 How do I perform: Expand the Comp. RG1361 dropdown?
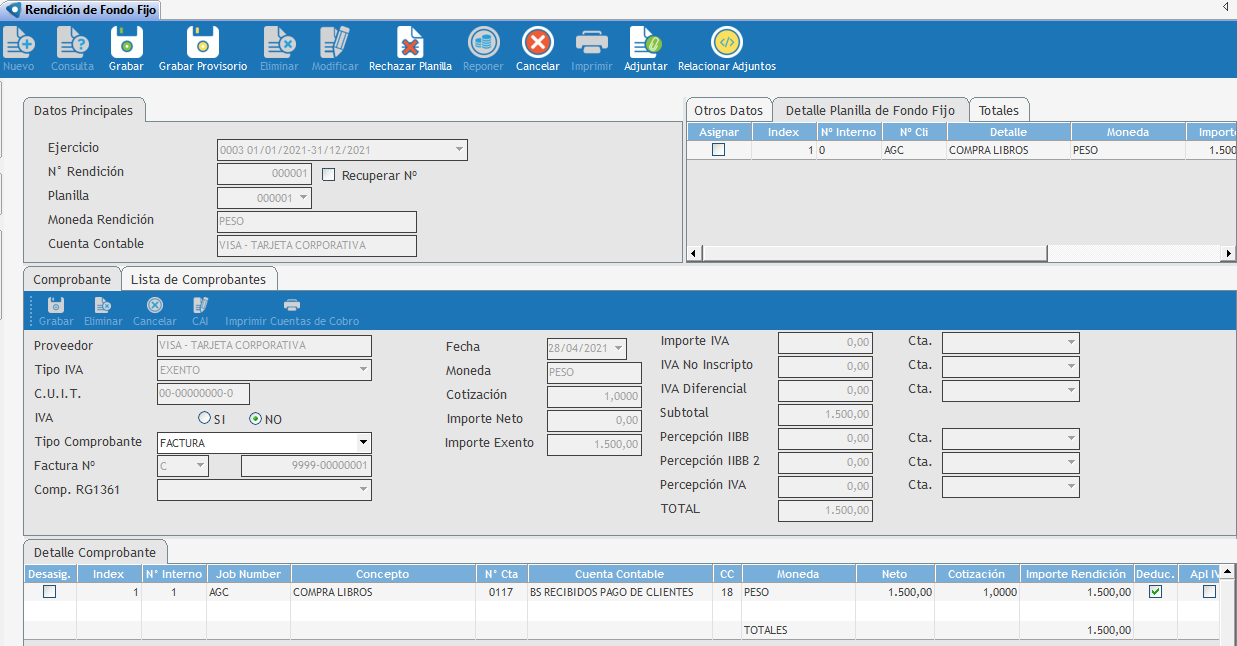pyautogui.click(x=363, y=490)
